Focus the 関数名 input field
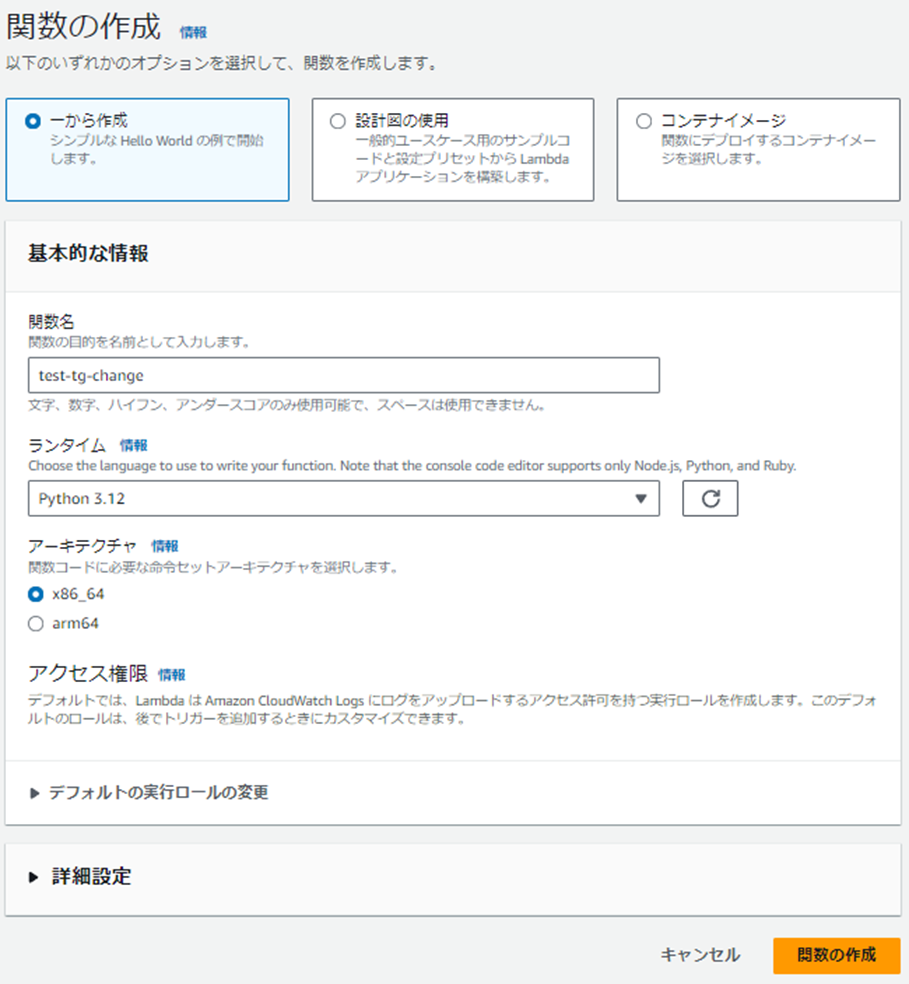This screenshot has height=984, width=909. click(344, 375)
